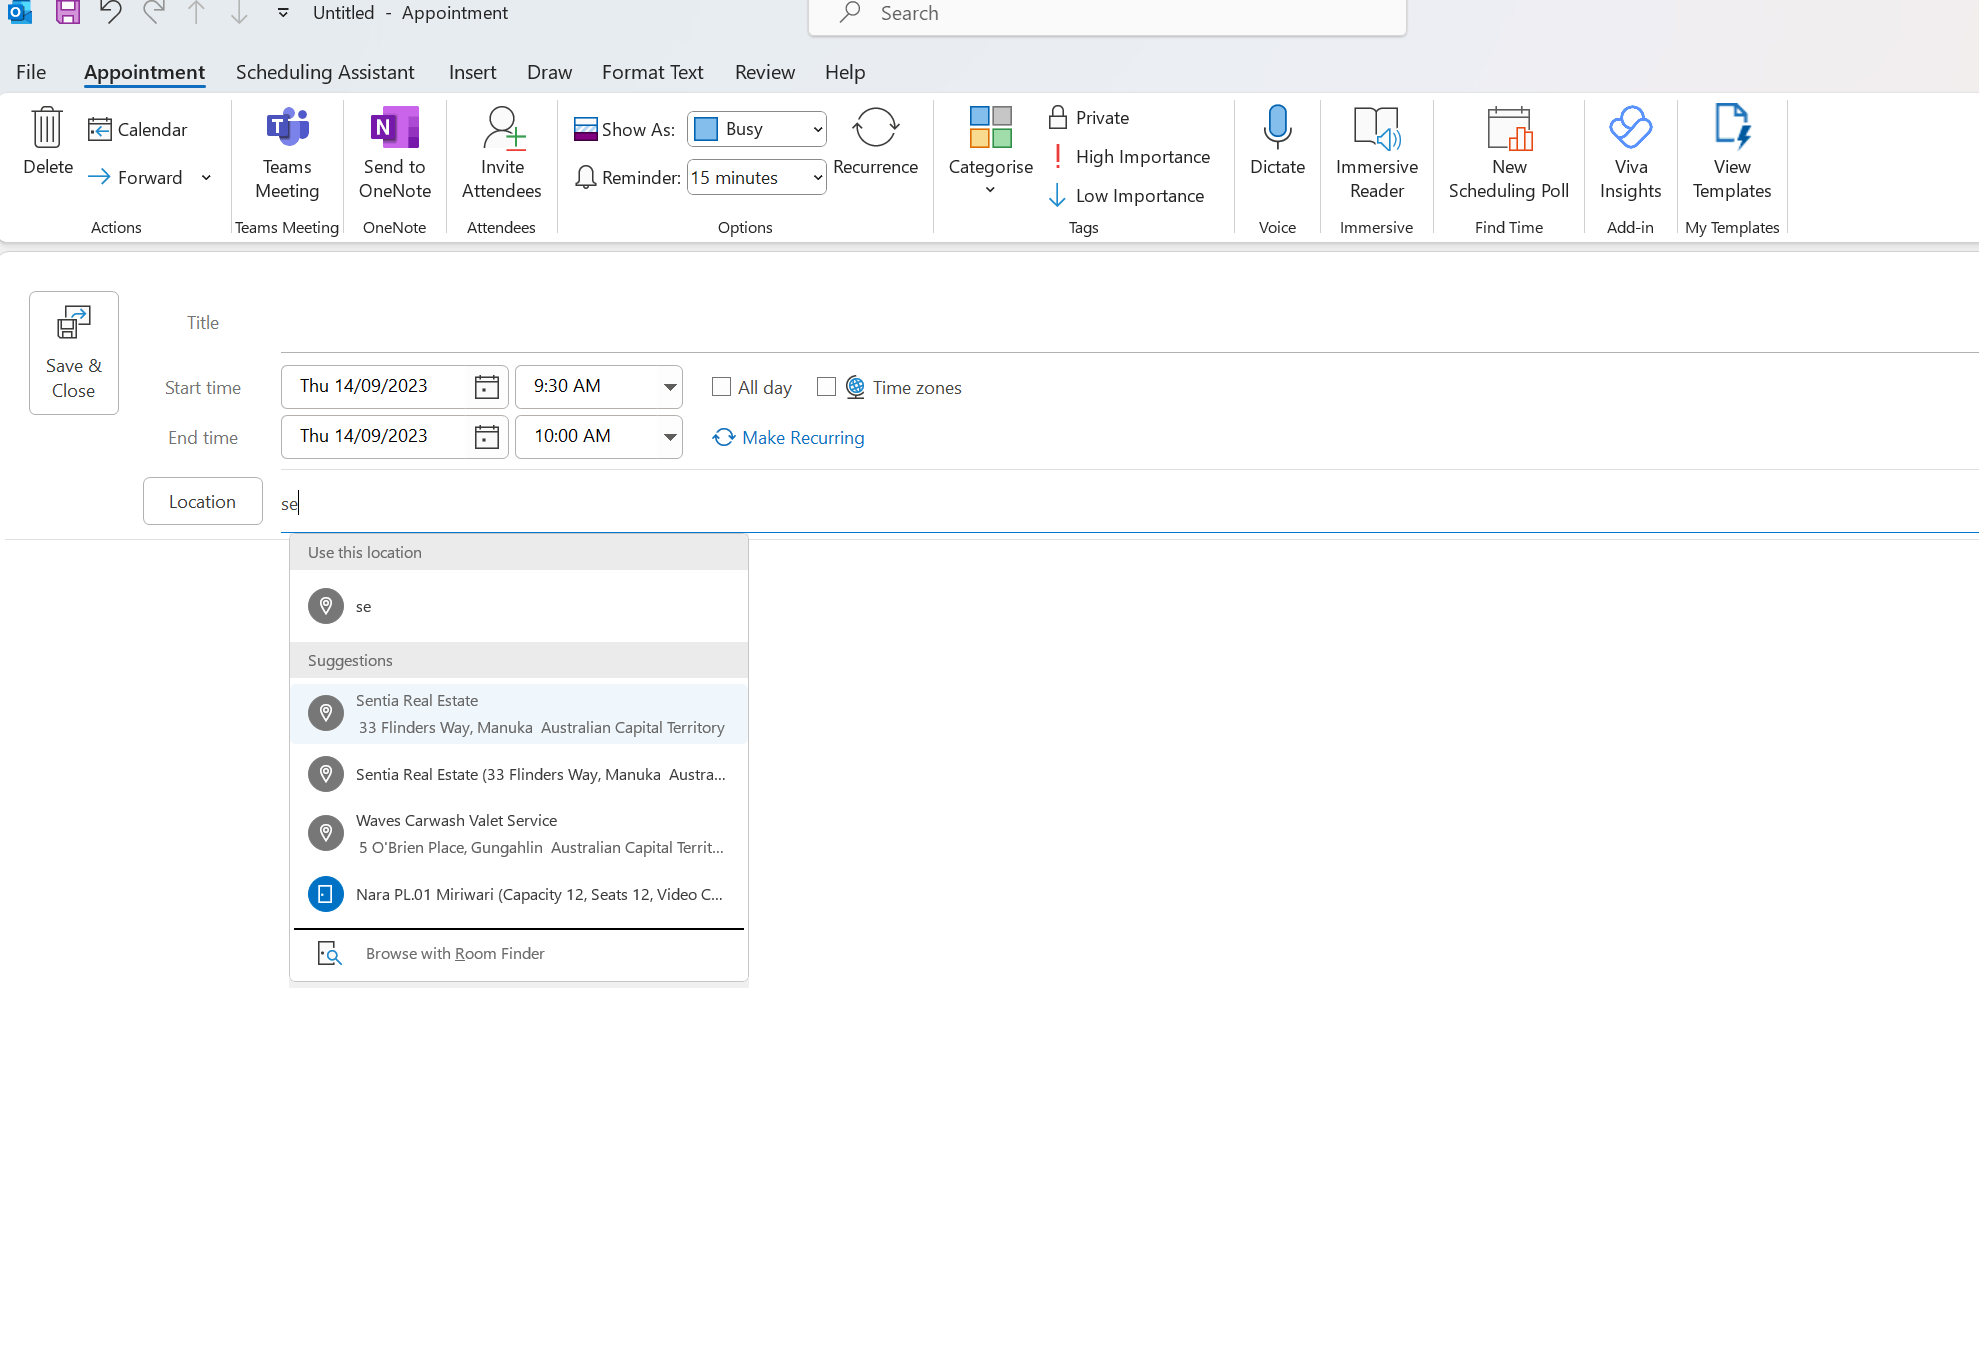Tick the Time zones checkbox
Screen dimensions: 1979x1360
pyautogui.click(x=826, y=387)
